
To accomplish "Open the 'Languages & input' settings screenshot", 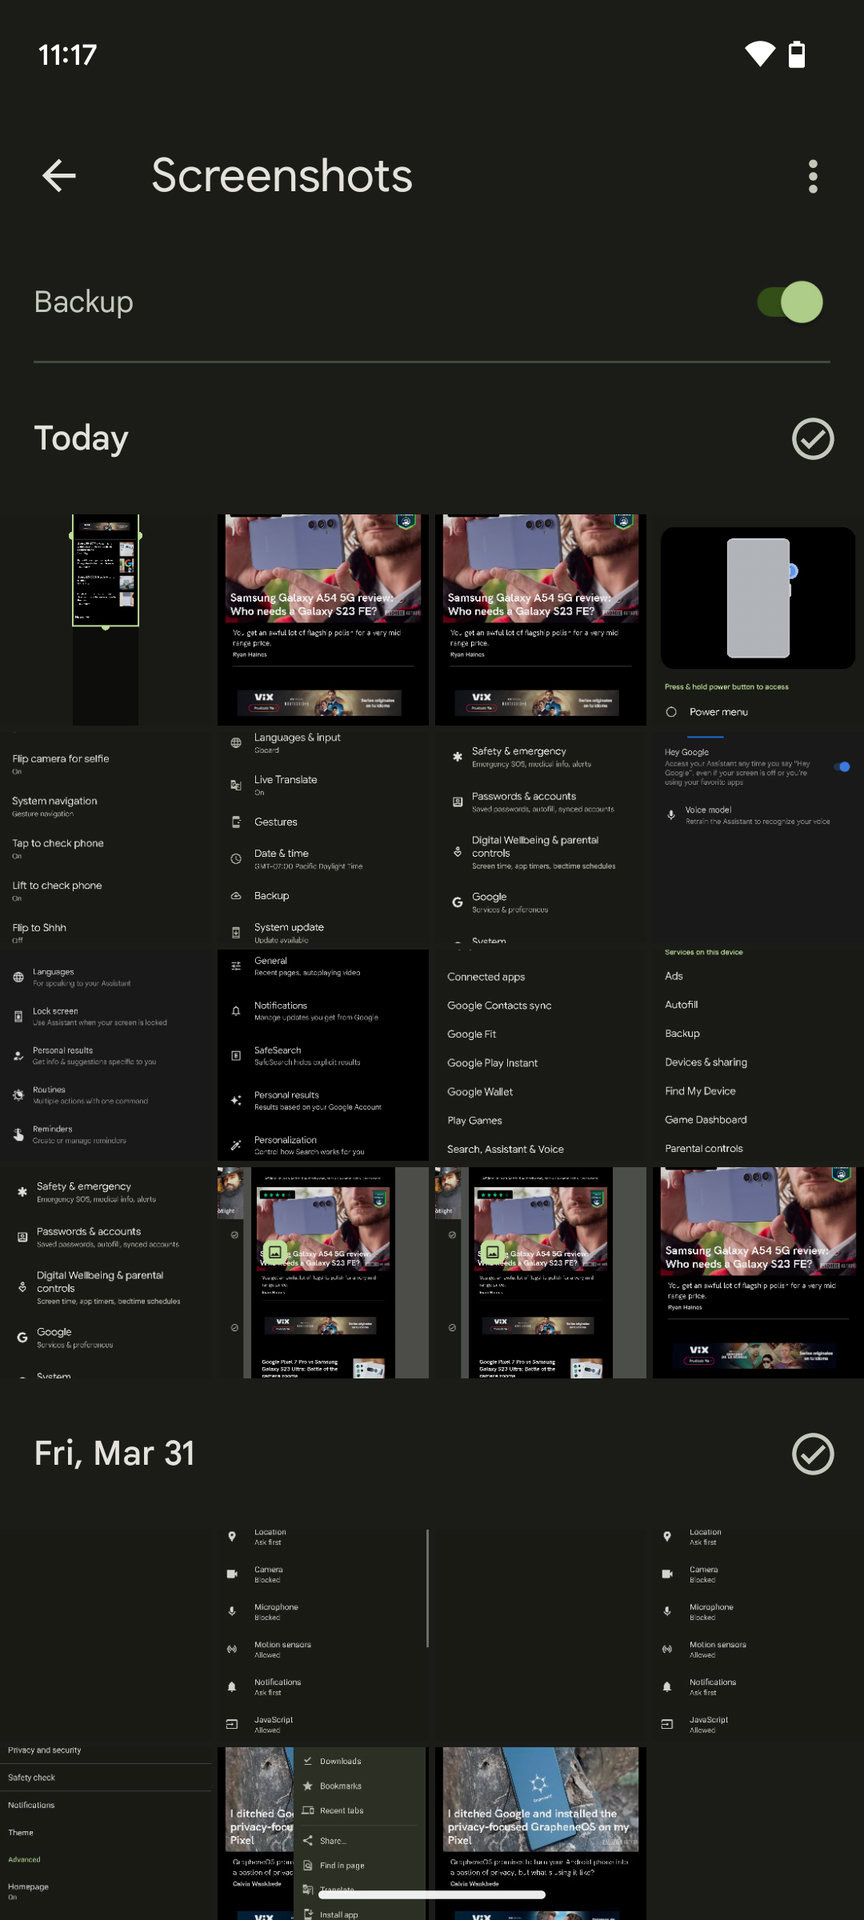I will tap(323, 837).
